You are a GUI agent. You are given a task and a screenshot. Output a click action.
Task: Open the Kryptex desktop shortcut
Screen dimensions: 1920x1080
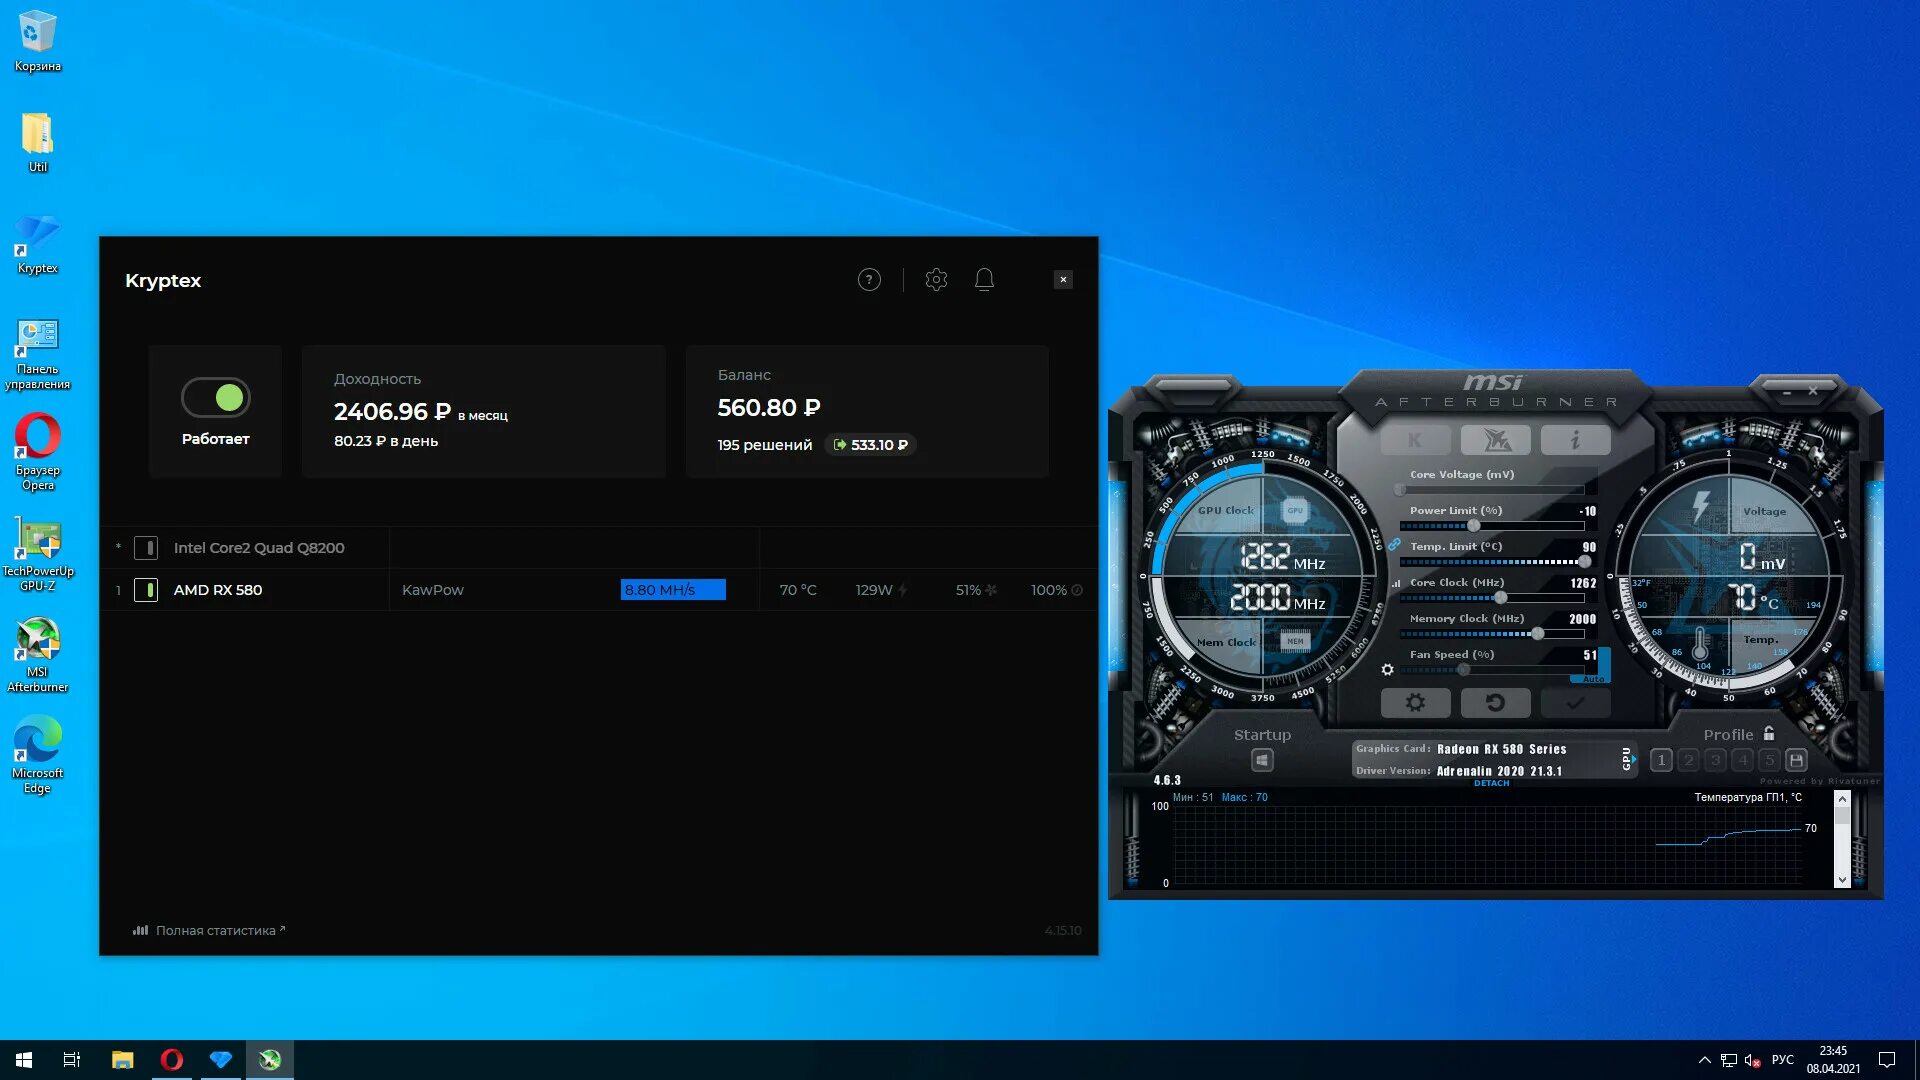[x=38, y=244]
